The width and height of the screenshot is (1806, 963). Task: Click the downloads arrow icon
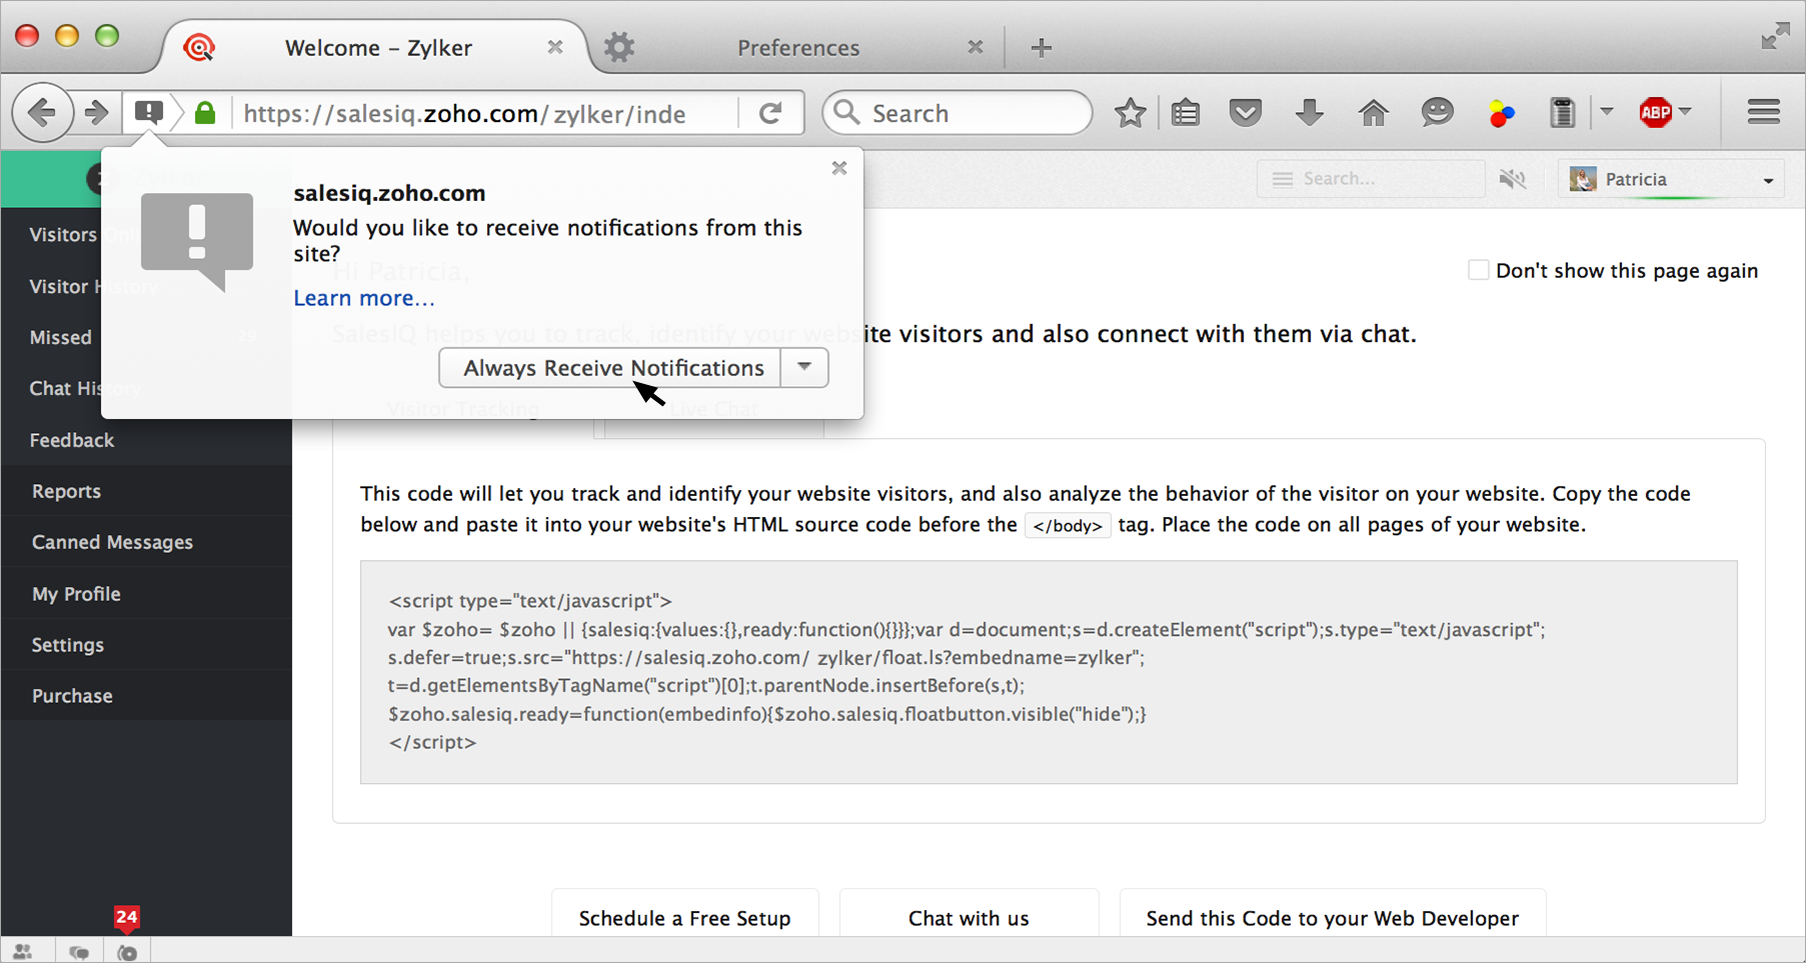coord(1309,113)
